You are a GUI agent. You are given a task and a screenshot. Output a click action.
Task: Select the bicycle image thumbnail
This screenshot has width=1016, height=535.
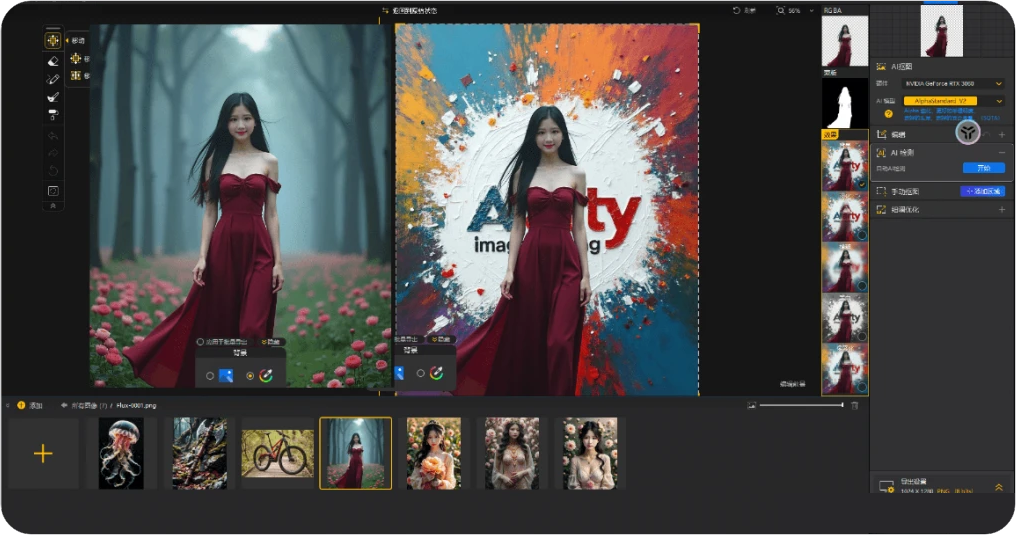pyautogui.click(x=277, y=453)
